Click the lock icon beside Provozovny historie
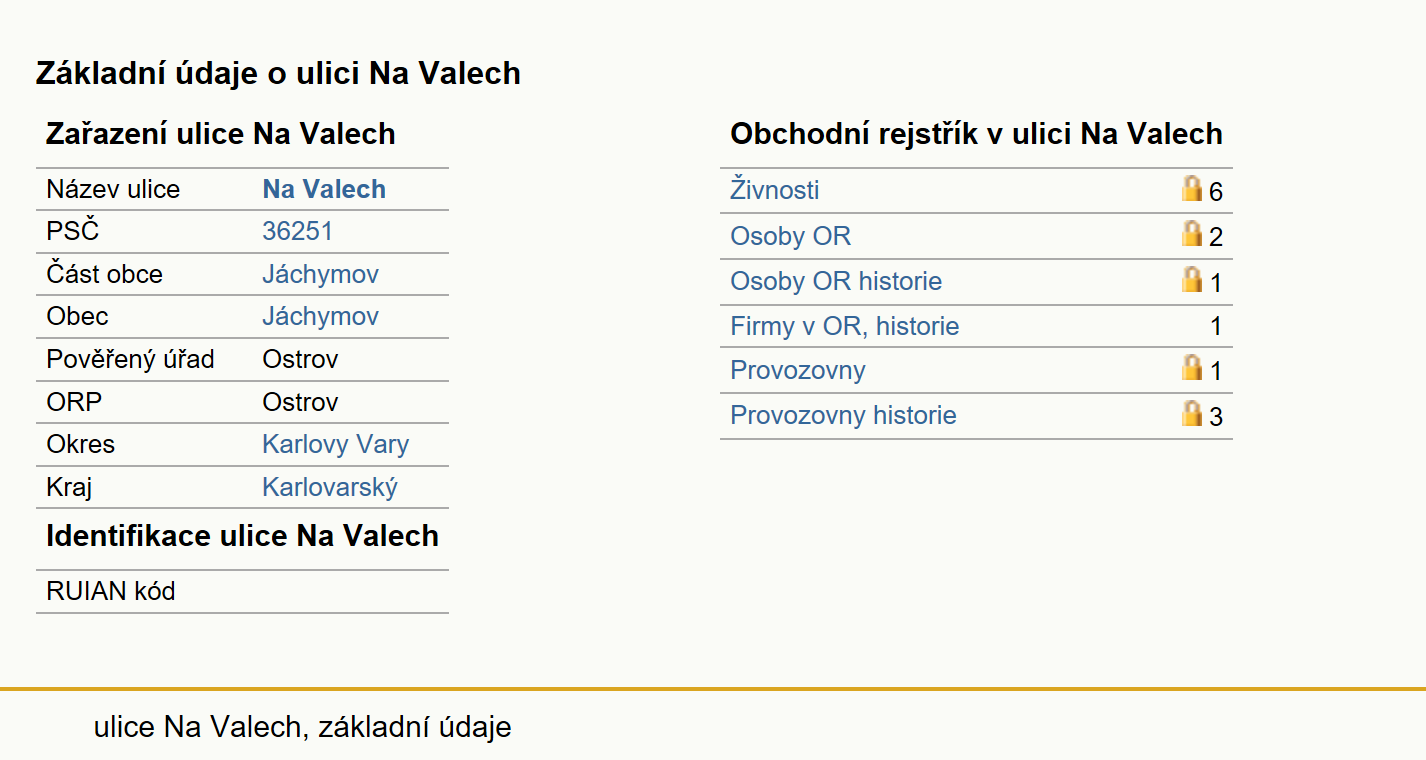The width and height of the screenshot is (1426, 760). point(1191,413)
